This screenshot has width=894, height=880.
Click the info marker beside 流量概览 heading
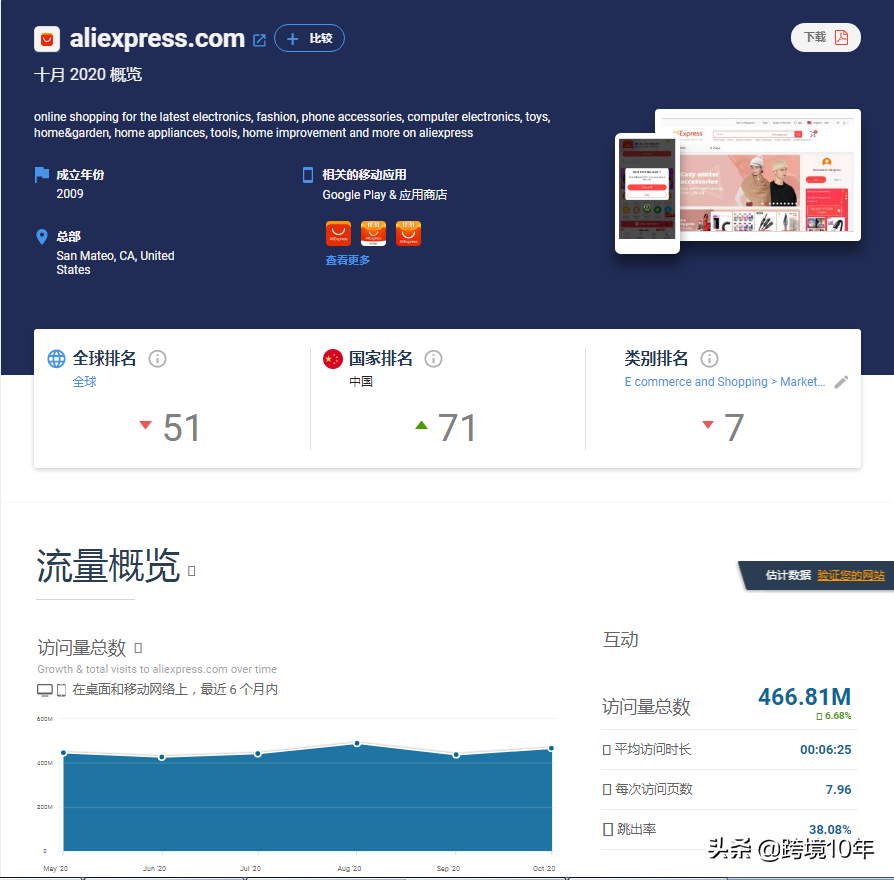(192, 571)
